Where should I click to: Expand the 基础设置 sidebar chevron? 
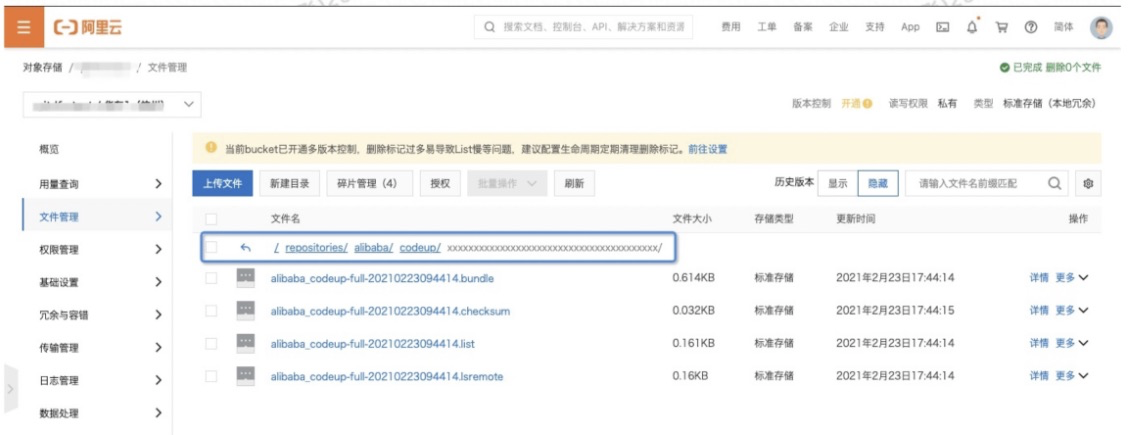(158, 283)
